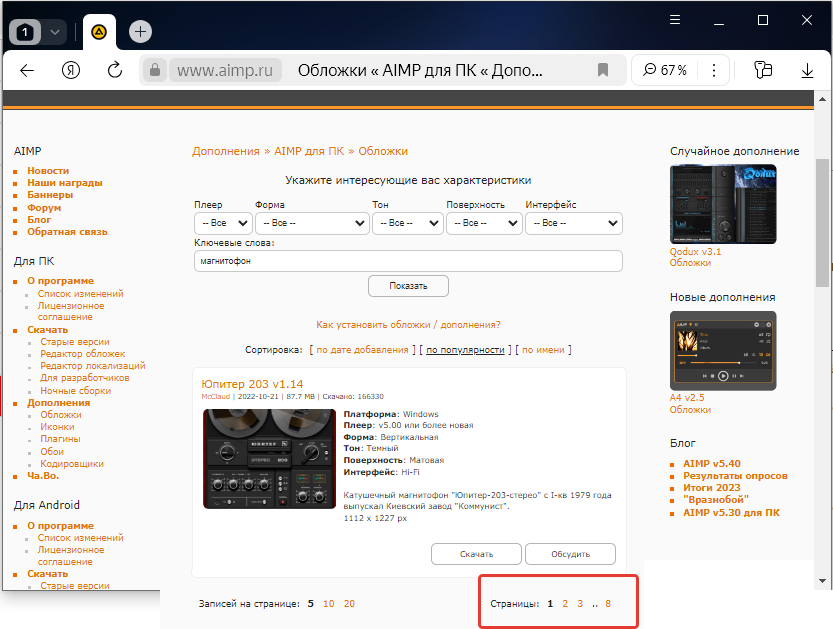Open the browser extensions icon
Image resolution: width=833 pixels, height=629 pixels.
(763, 70)
